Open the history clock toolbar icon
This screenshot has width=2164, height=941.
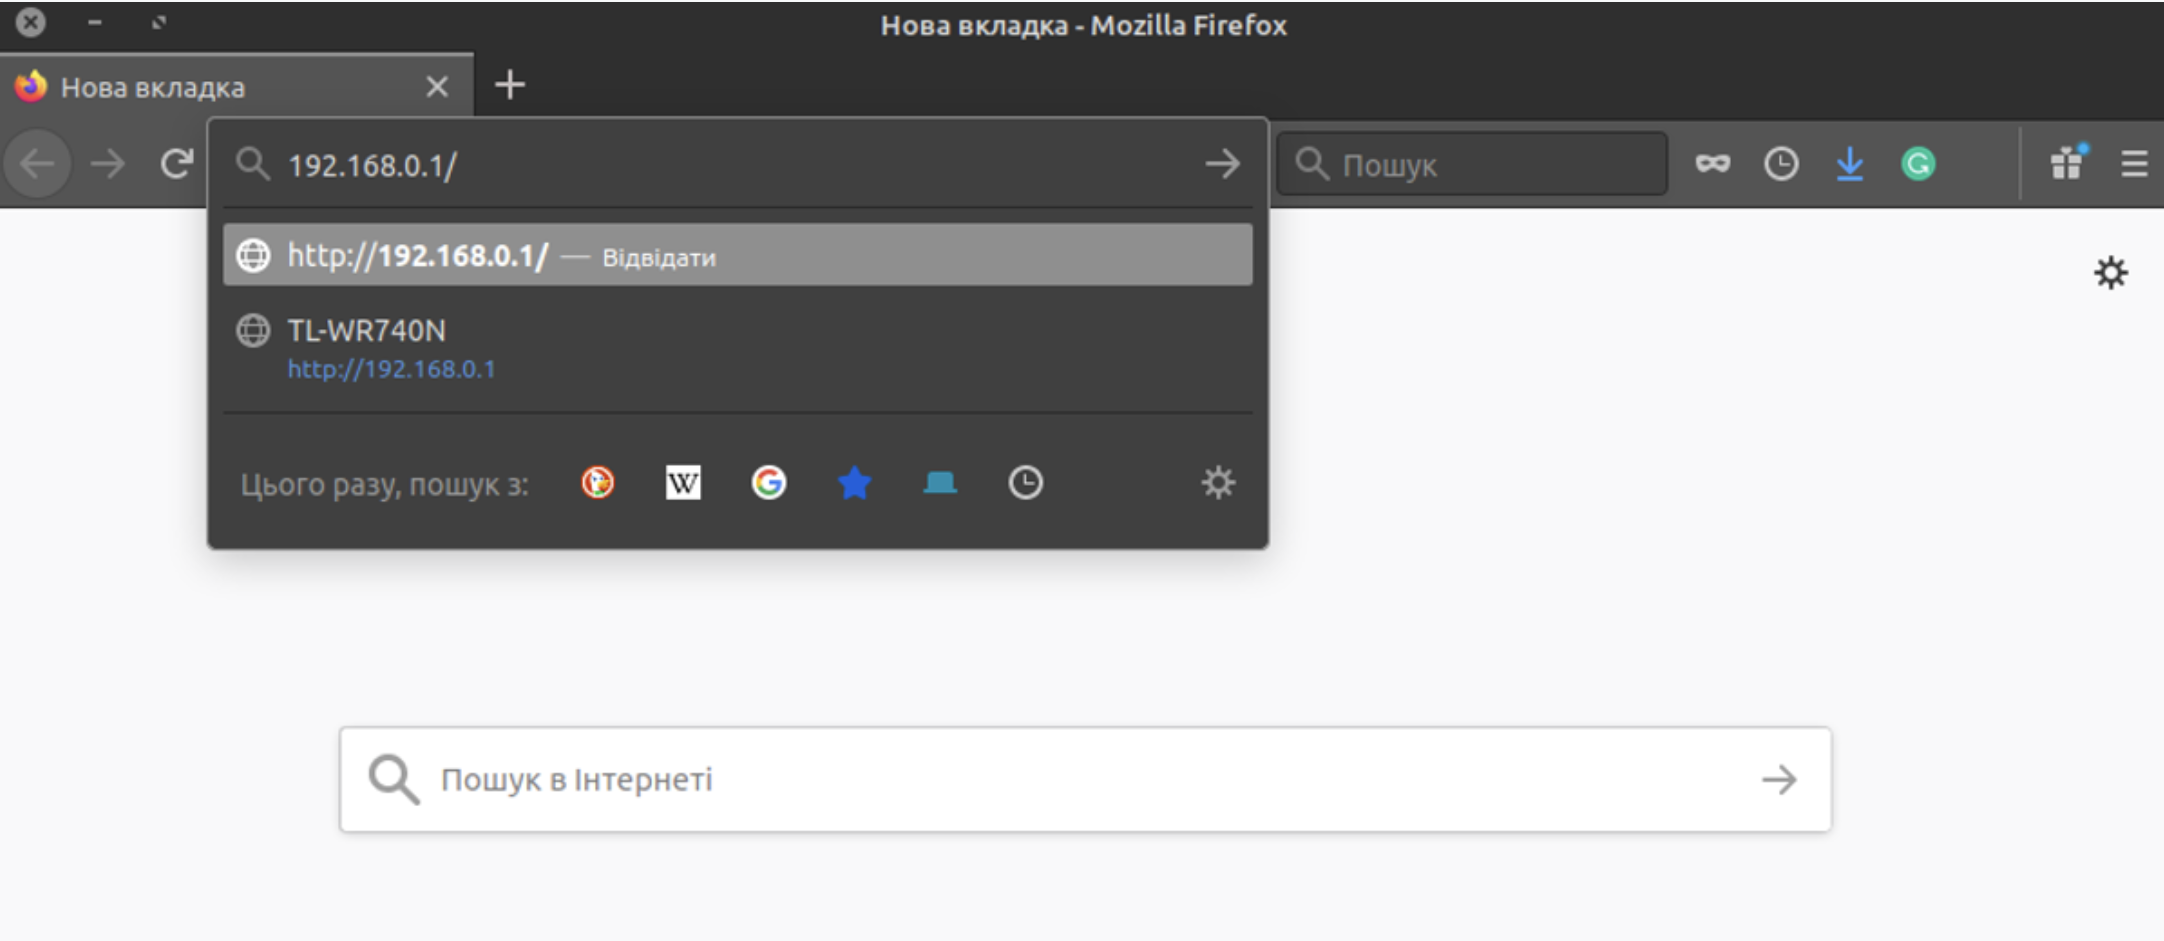click(x=1780, y=164)
